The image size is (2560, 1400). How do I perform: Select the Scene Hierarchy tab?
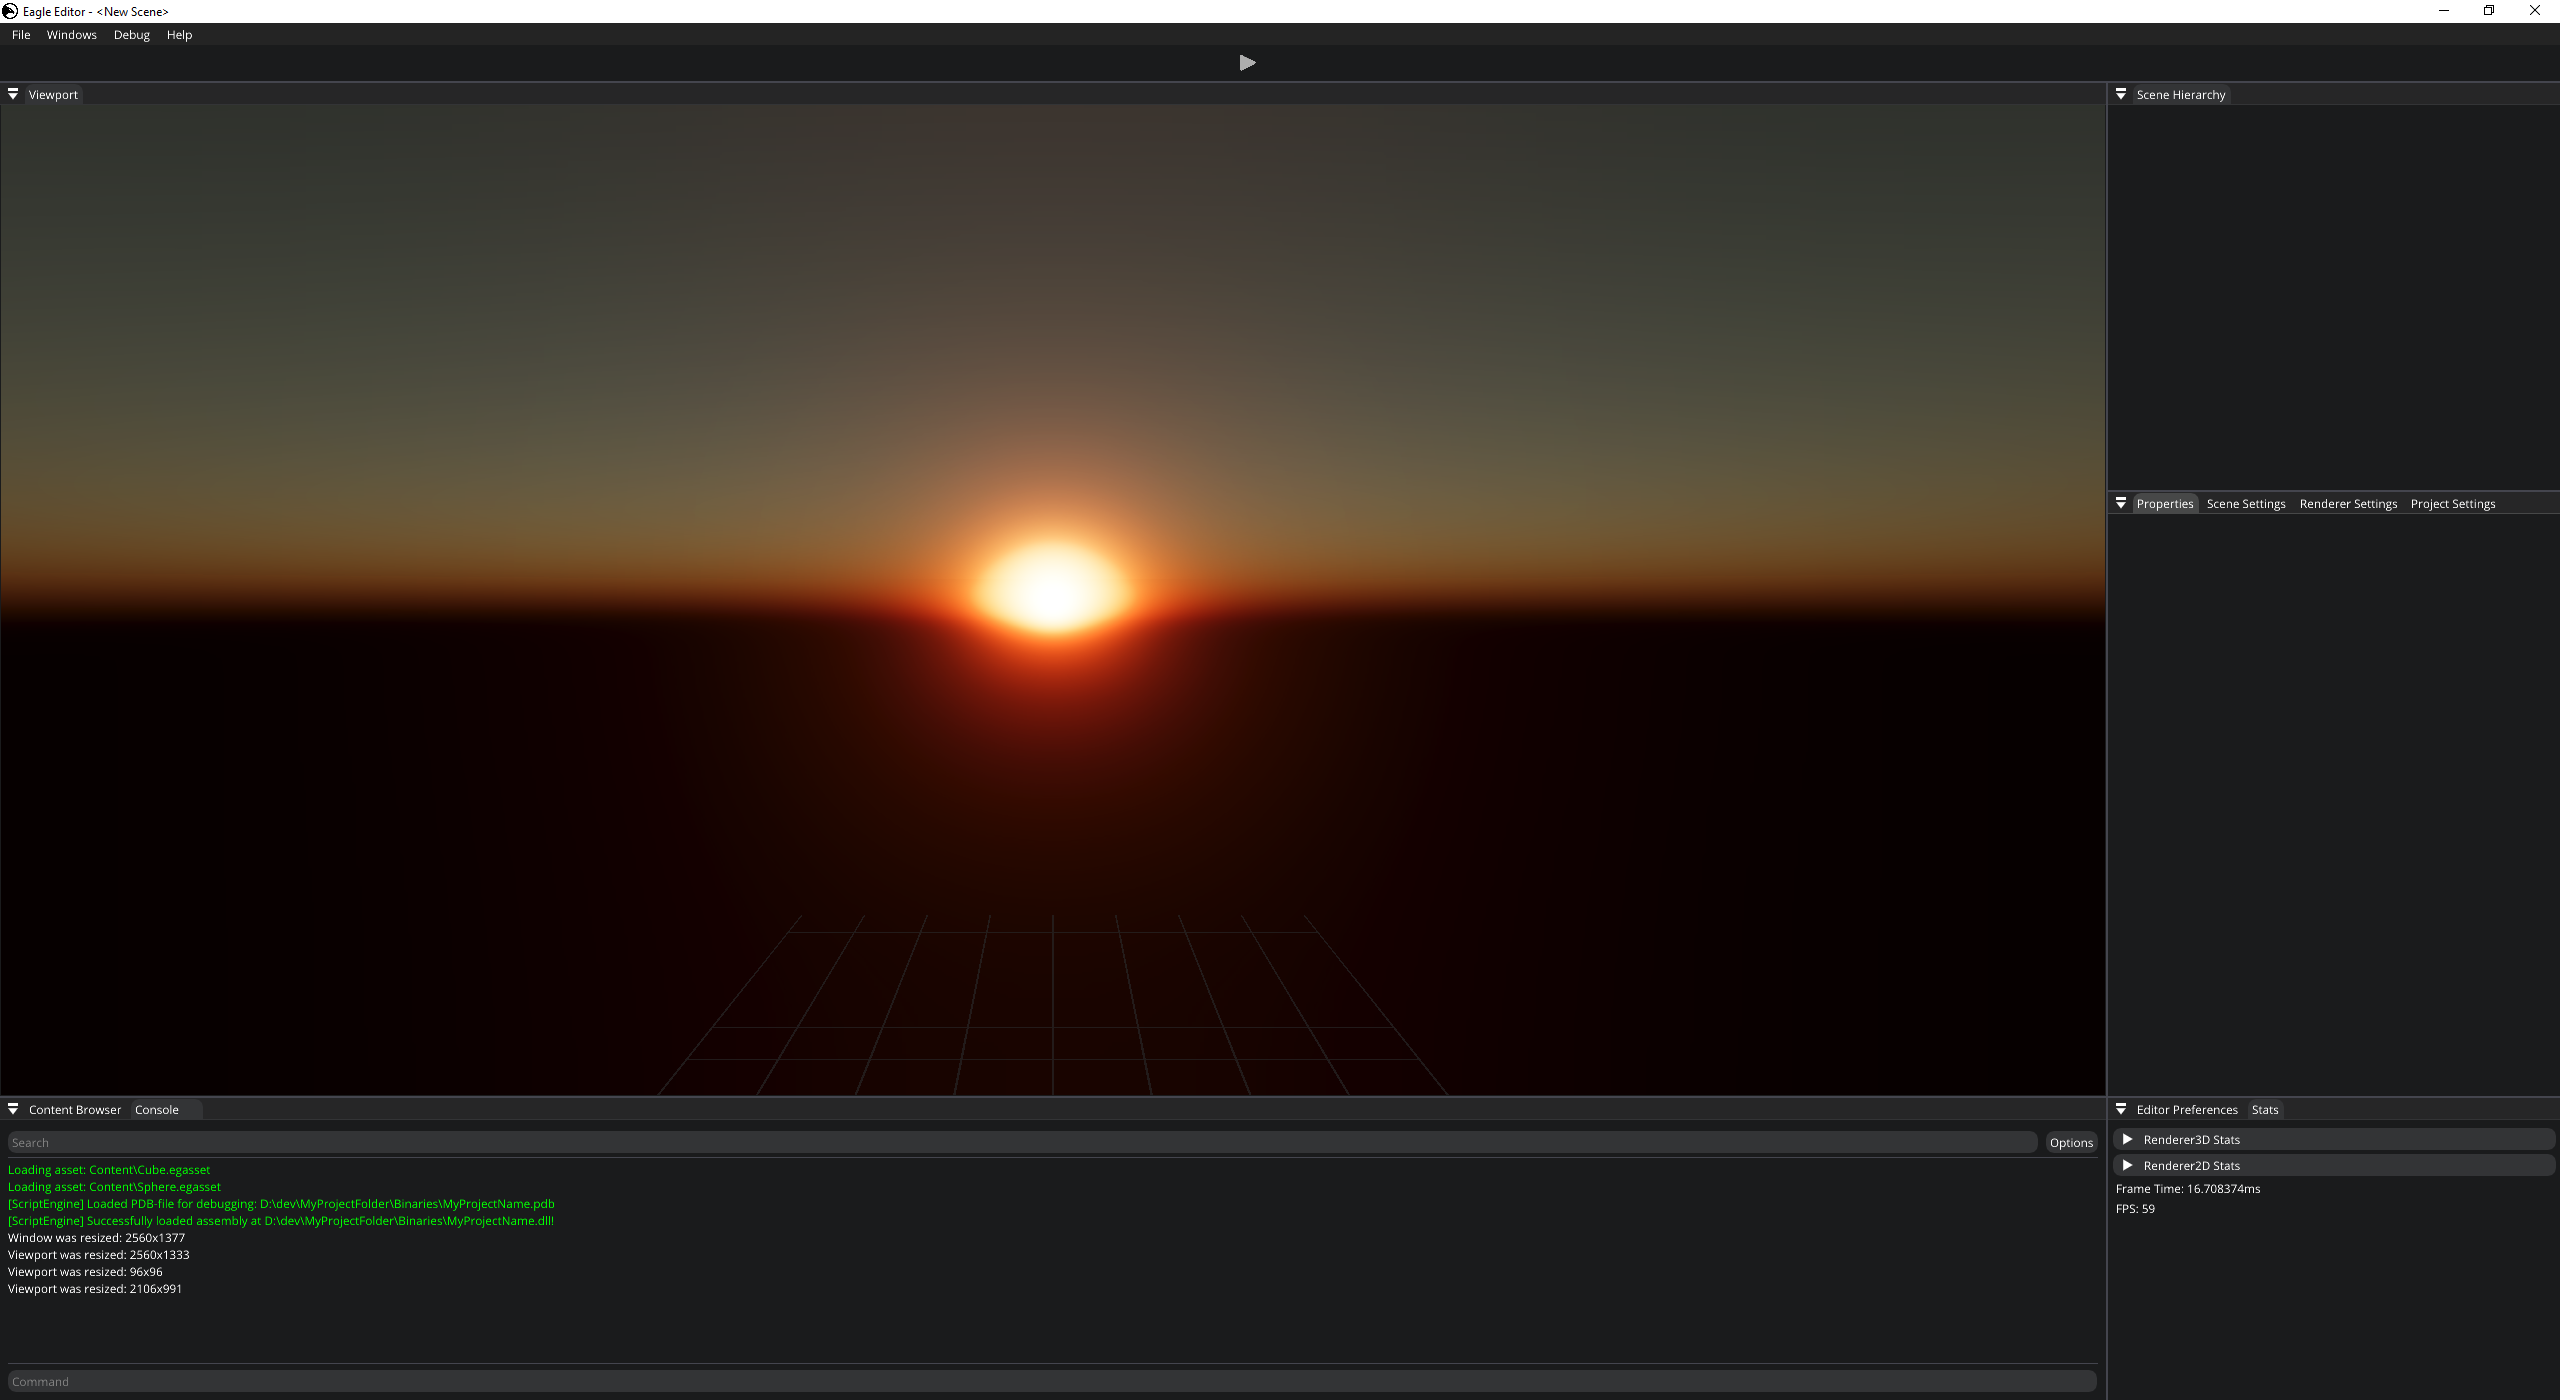pos(2181,95)
